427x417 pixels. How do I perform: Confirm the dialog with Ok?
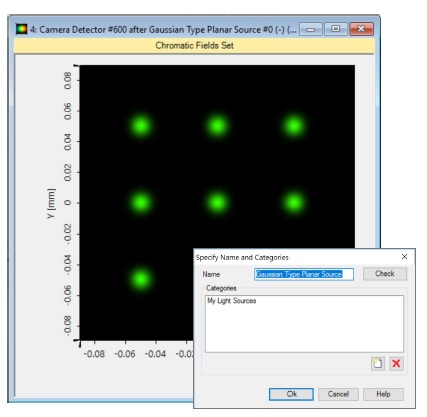click(291, 394)
